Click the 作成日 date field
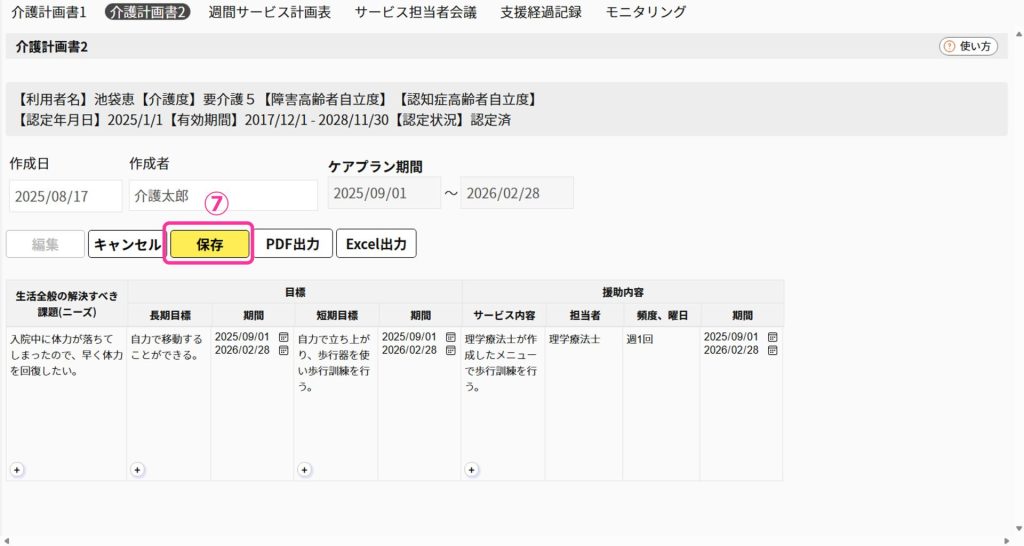Image resolution: width=1024 pixels, height=546 pixels. (65, 196)
